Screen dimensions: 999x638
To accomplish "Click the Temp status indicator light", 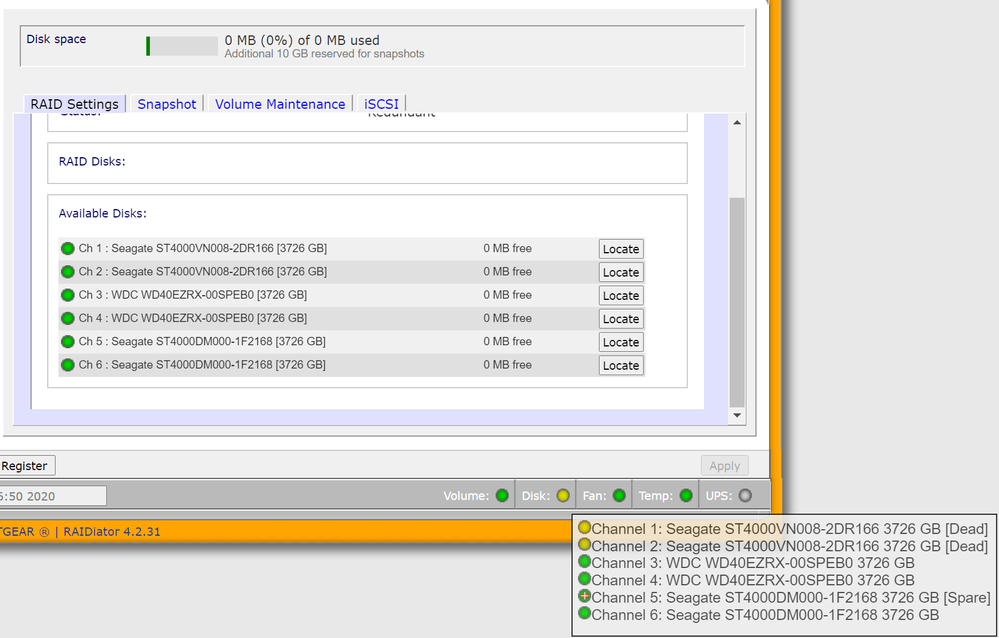I will 686,495.
